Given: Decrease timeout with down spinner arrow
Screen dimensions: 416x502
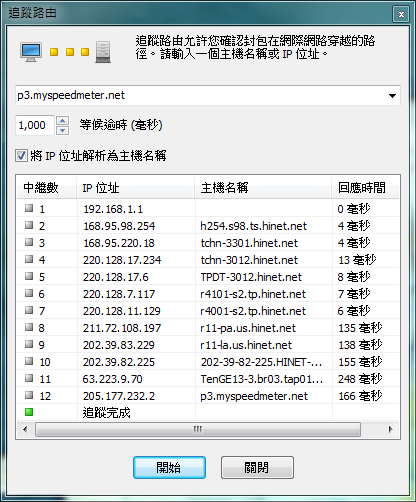Looking at the screenshot, I should coord(63,130).
